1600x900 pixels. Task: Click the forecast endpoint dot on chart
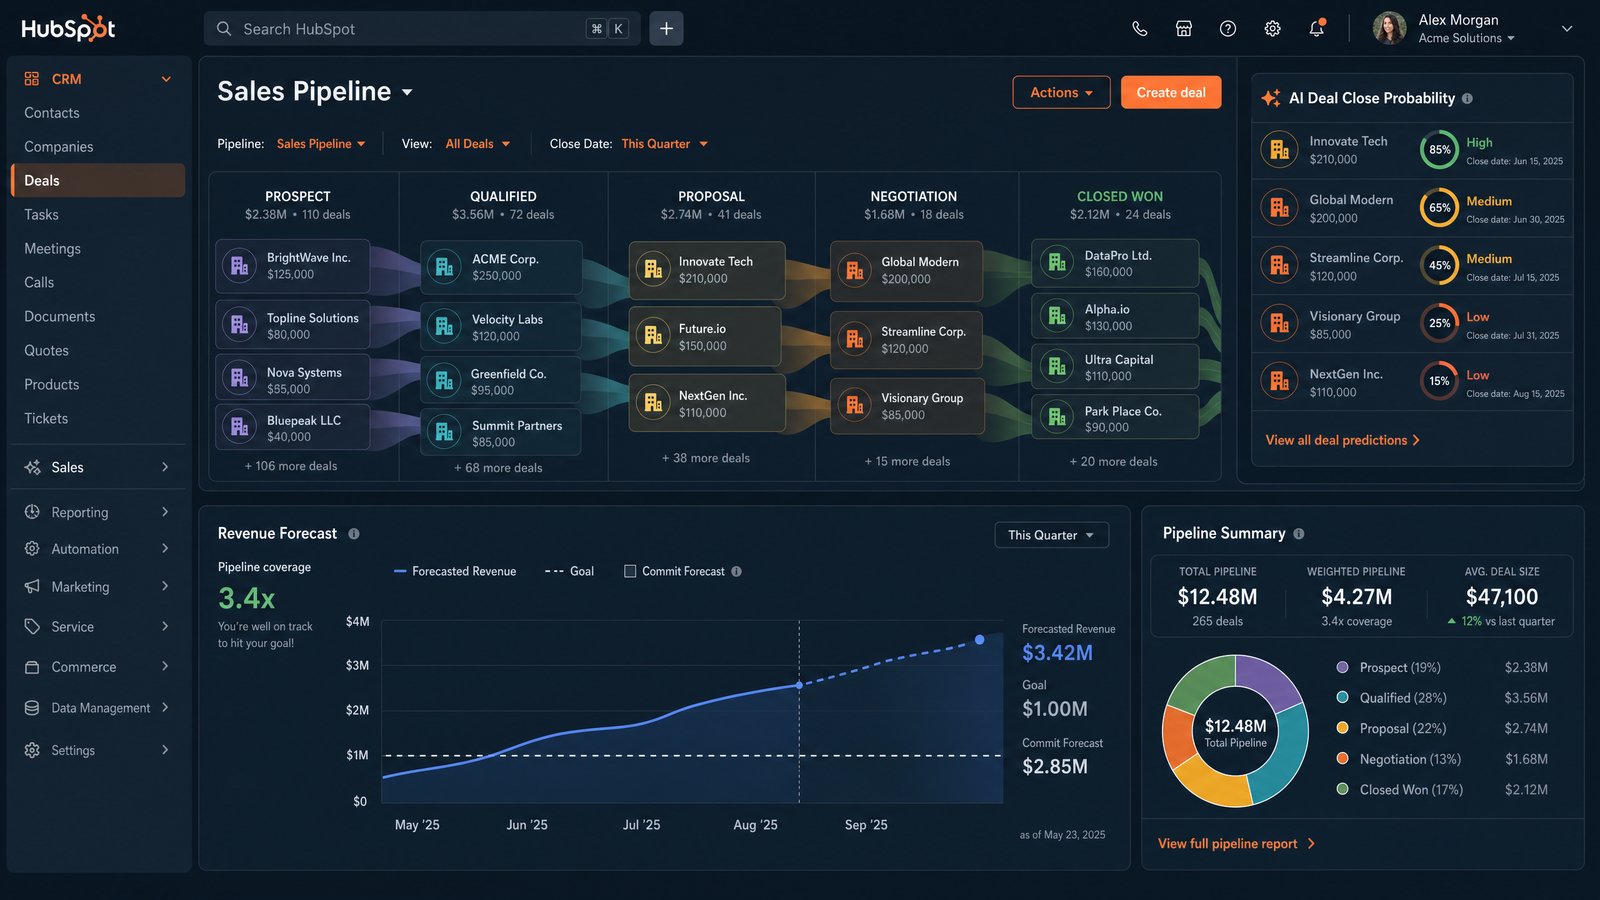(x=979, y=640)
